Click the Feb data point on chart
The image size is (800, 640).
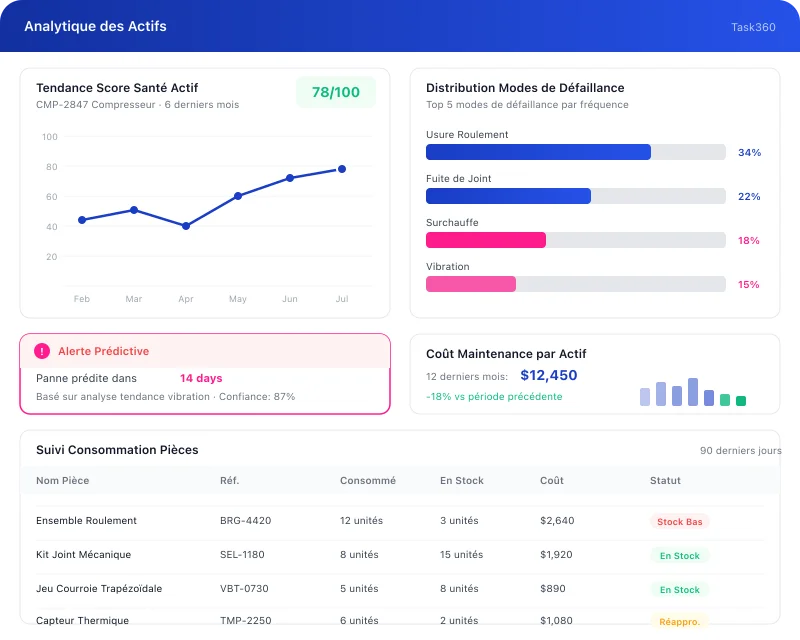82,220
